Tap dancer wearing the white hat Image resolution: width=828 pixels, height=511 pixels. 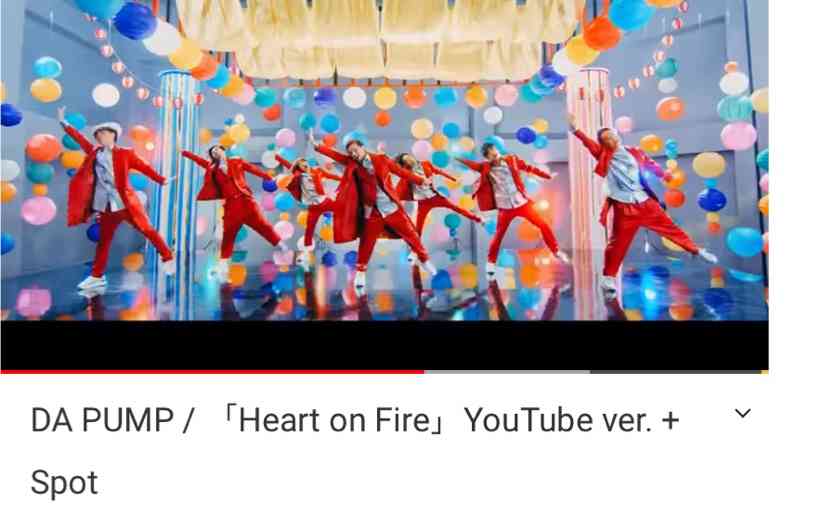pyautogui.click(x=114, y=203)
